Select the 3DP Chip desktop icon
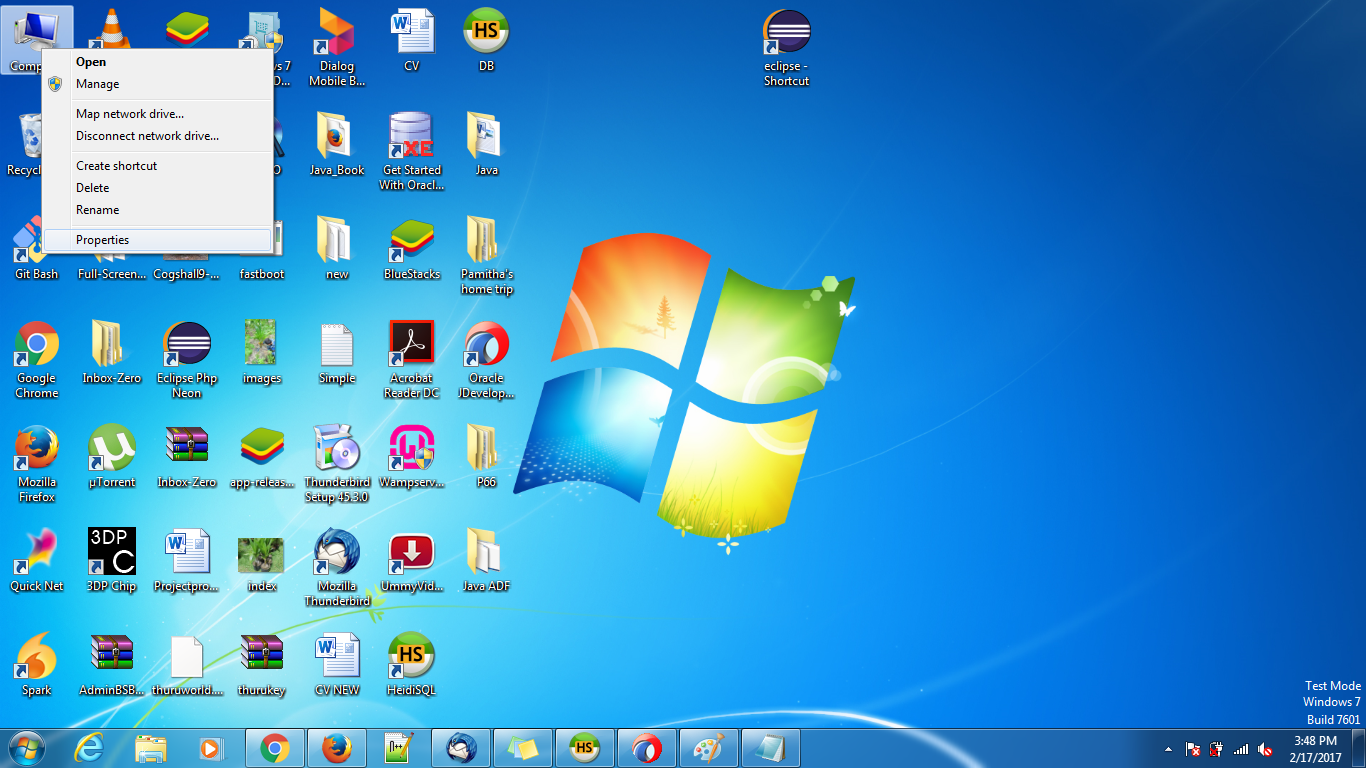Image resolution: width=1366 pixels, height=768 pixels. [112, 560]
